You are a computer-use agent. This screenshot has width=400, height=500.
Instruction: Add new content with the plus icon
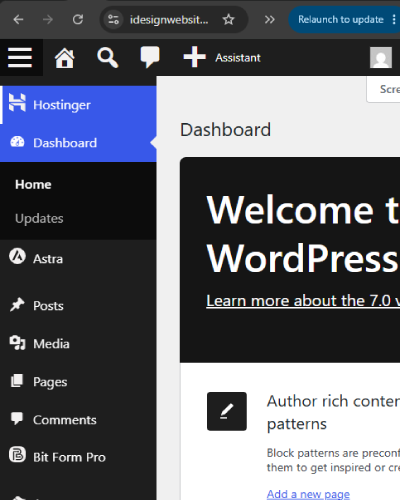(194, 57)
